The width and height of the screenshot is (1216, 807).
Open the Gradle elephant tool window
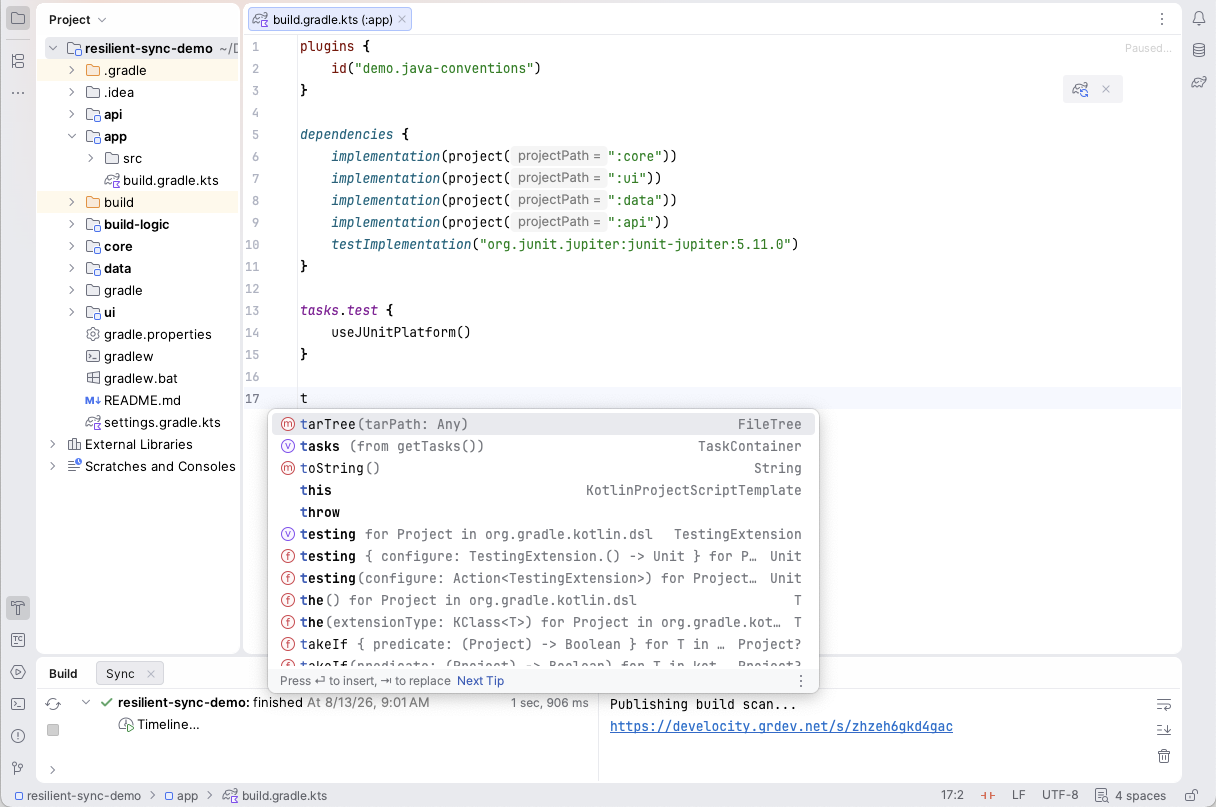(1198, 82)
